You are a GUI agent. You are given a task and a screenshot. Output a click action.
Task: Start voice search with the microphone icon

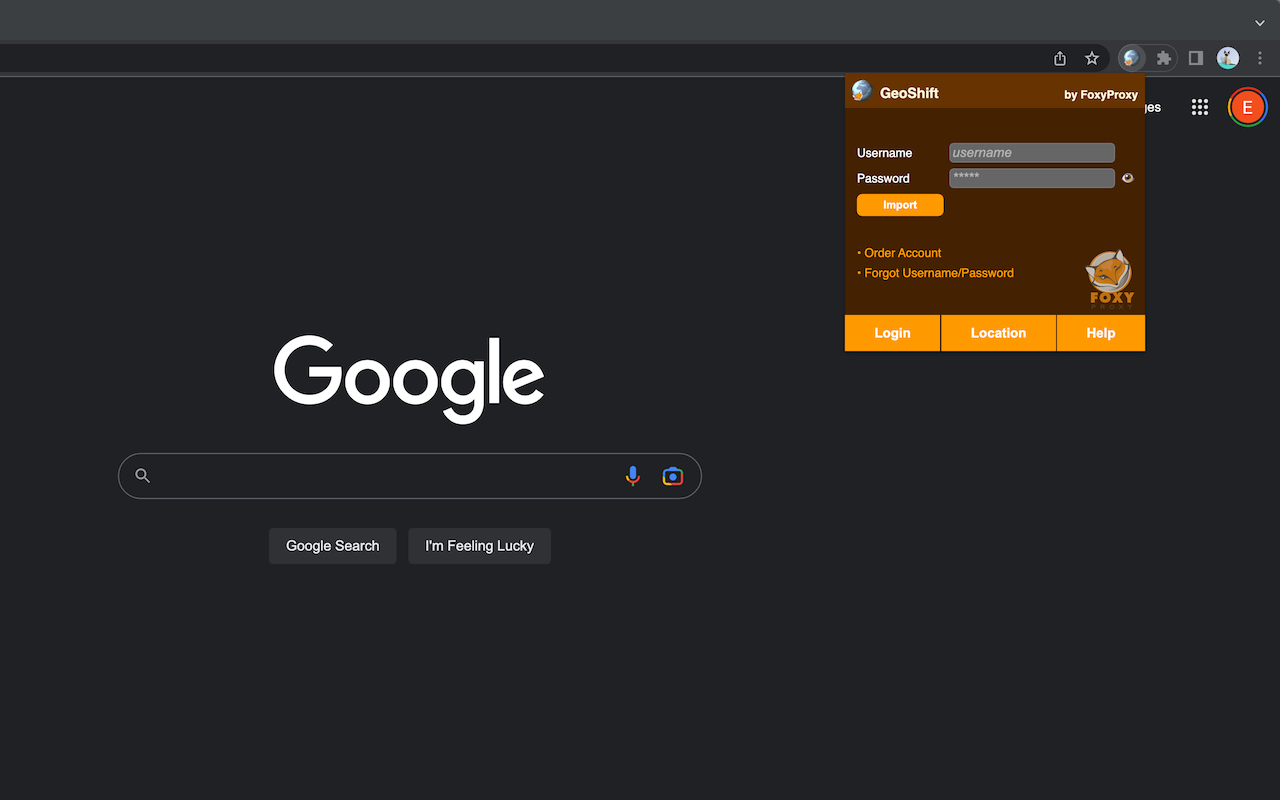(x=632, y=475)
